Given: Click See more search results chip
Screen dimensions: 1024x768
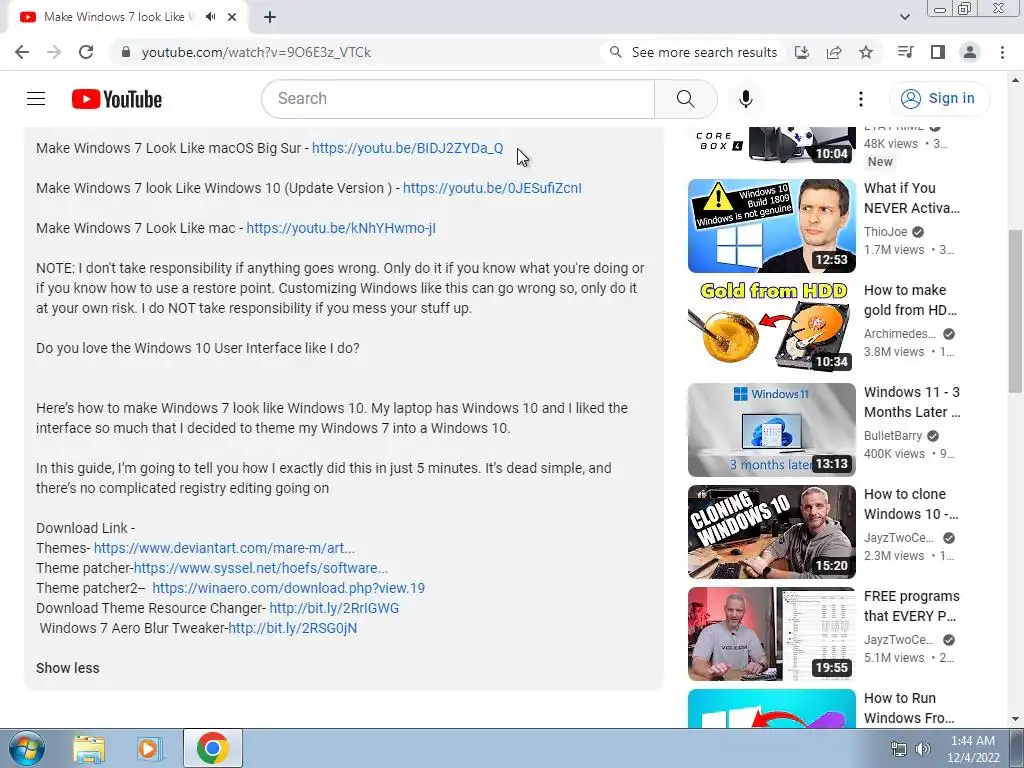Looking at the screenshot, I should pos(694,52).
